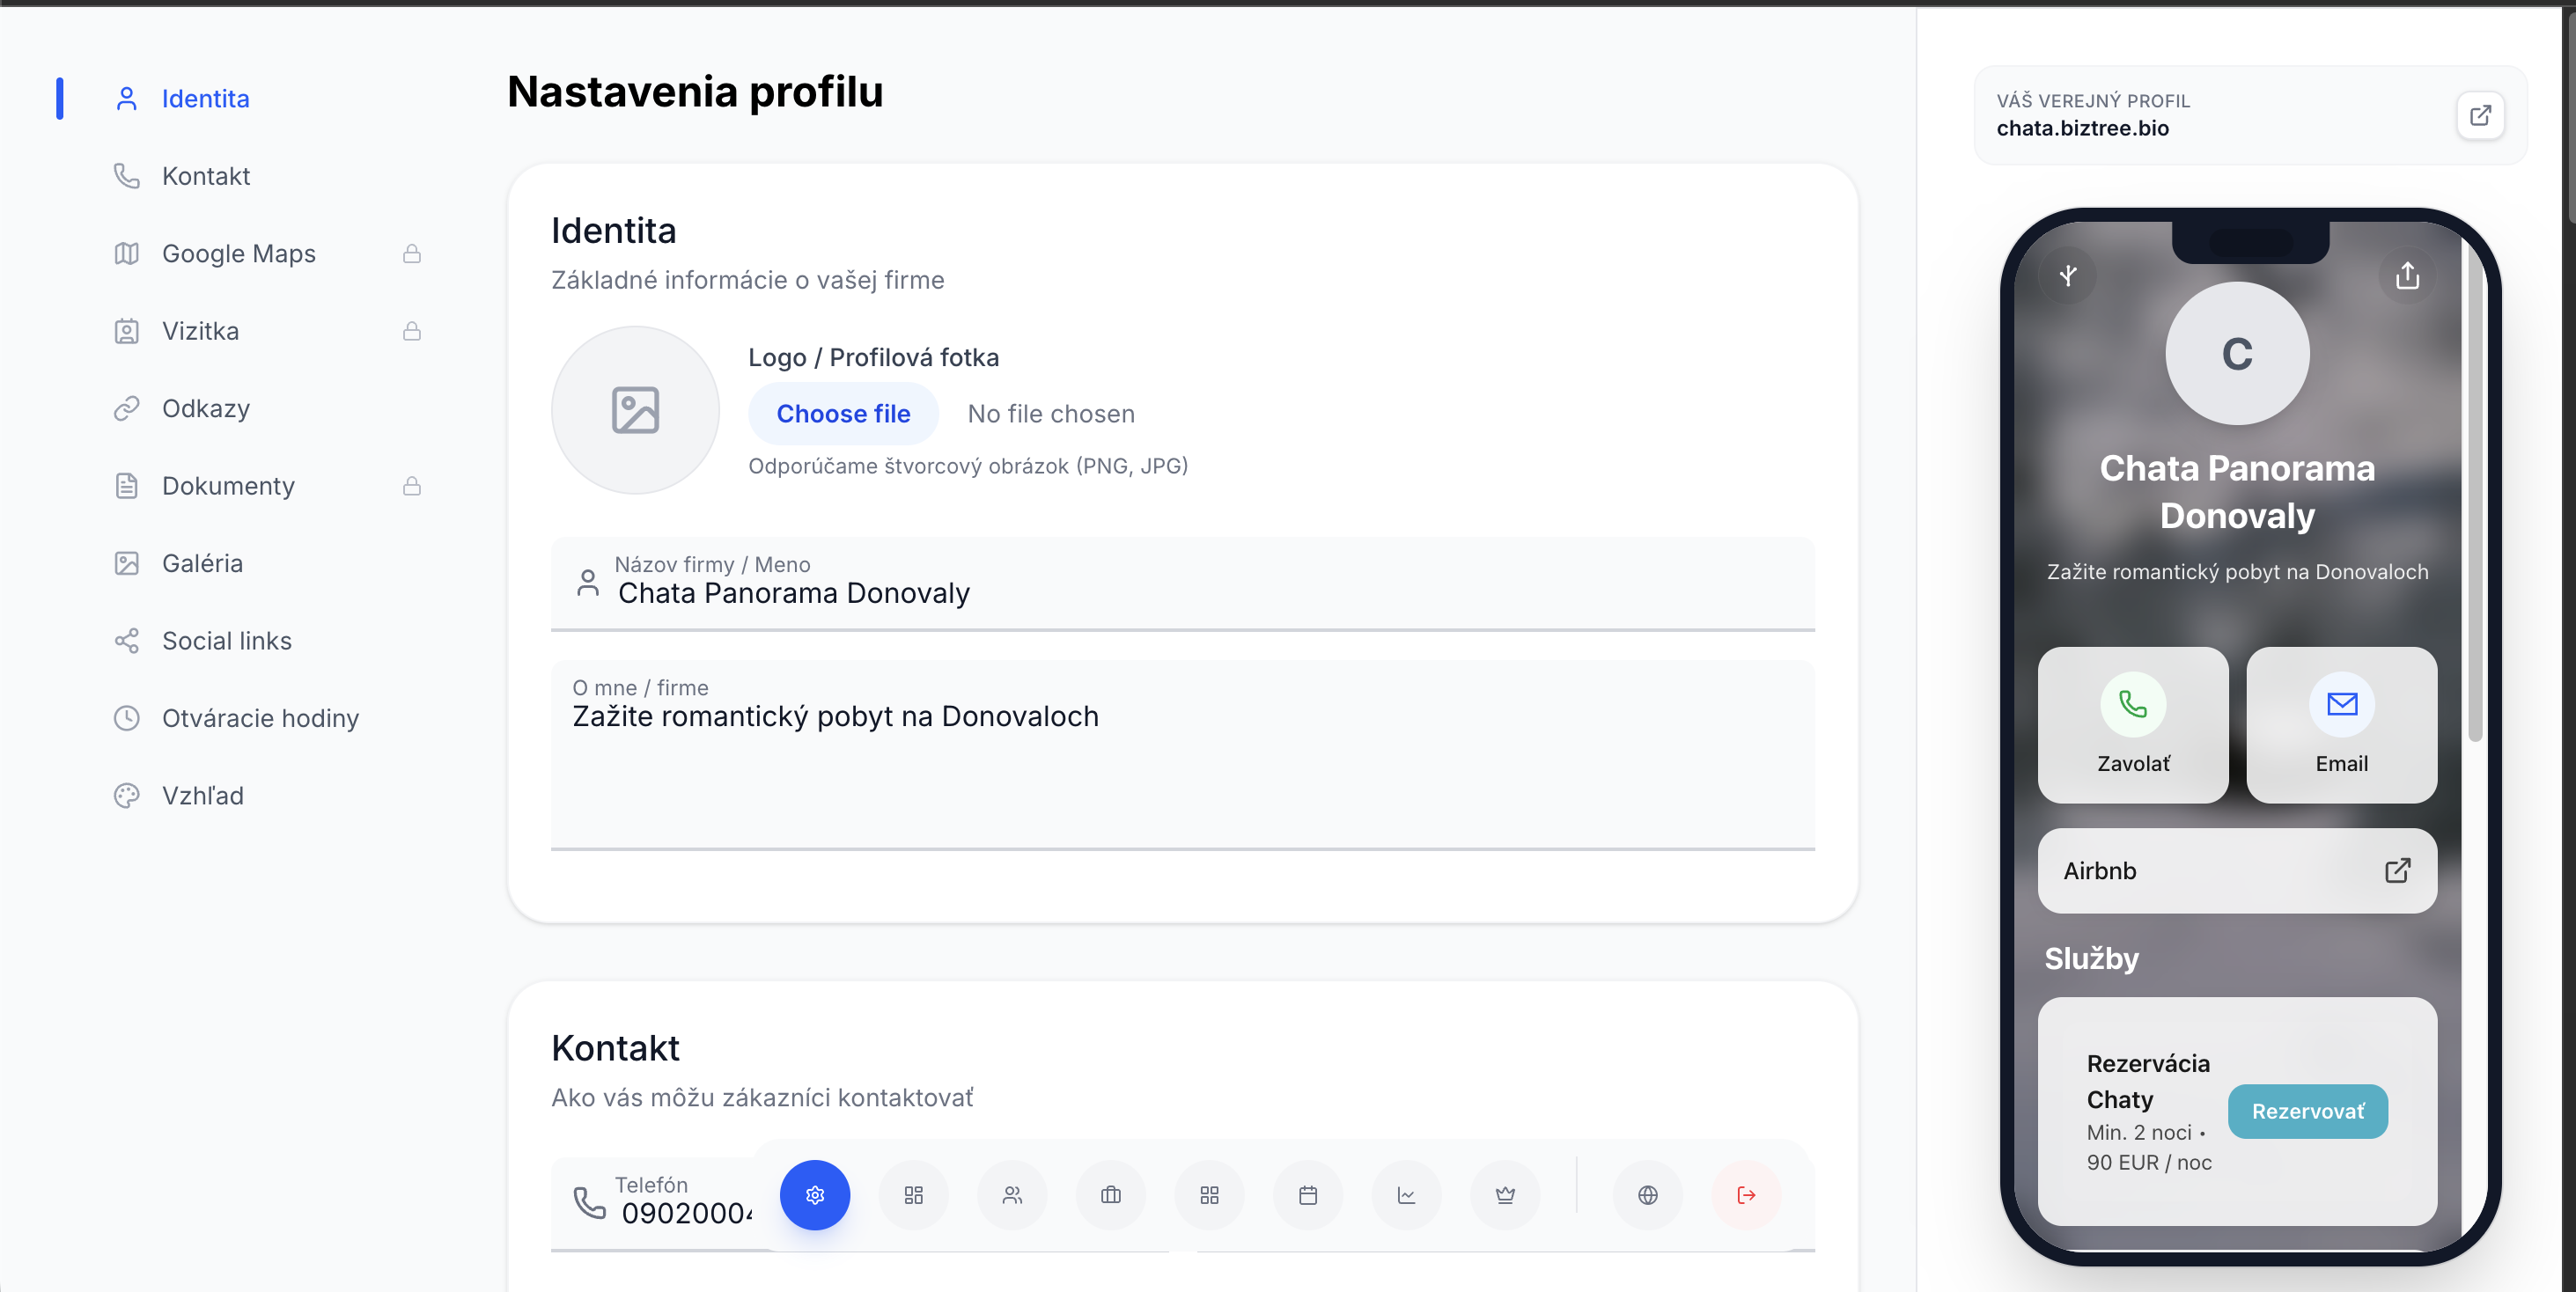Click the globe language icon in dock
Viewport: 2576px width, 1292px height.
(x=1648, y=1195)
